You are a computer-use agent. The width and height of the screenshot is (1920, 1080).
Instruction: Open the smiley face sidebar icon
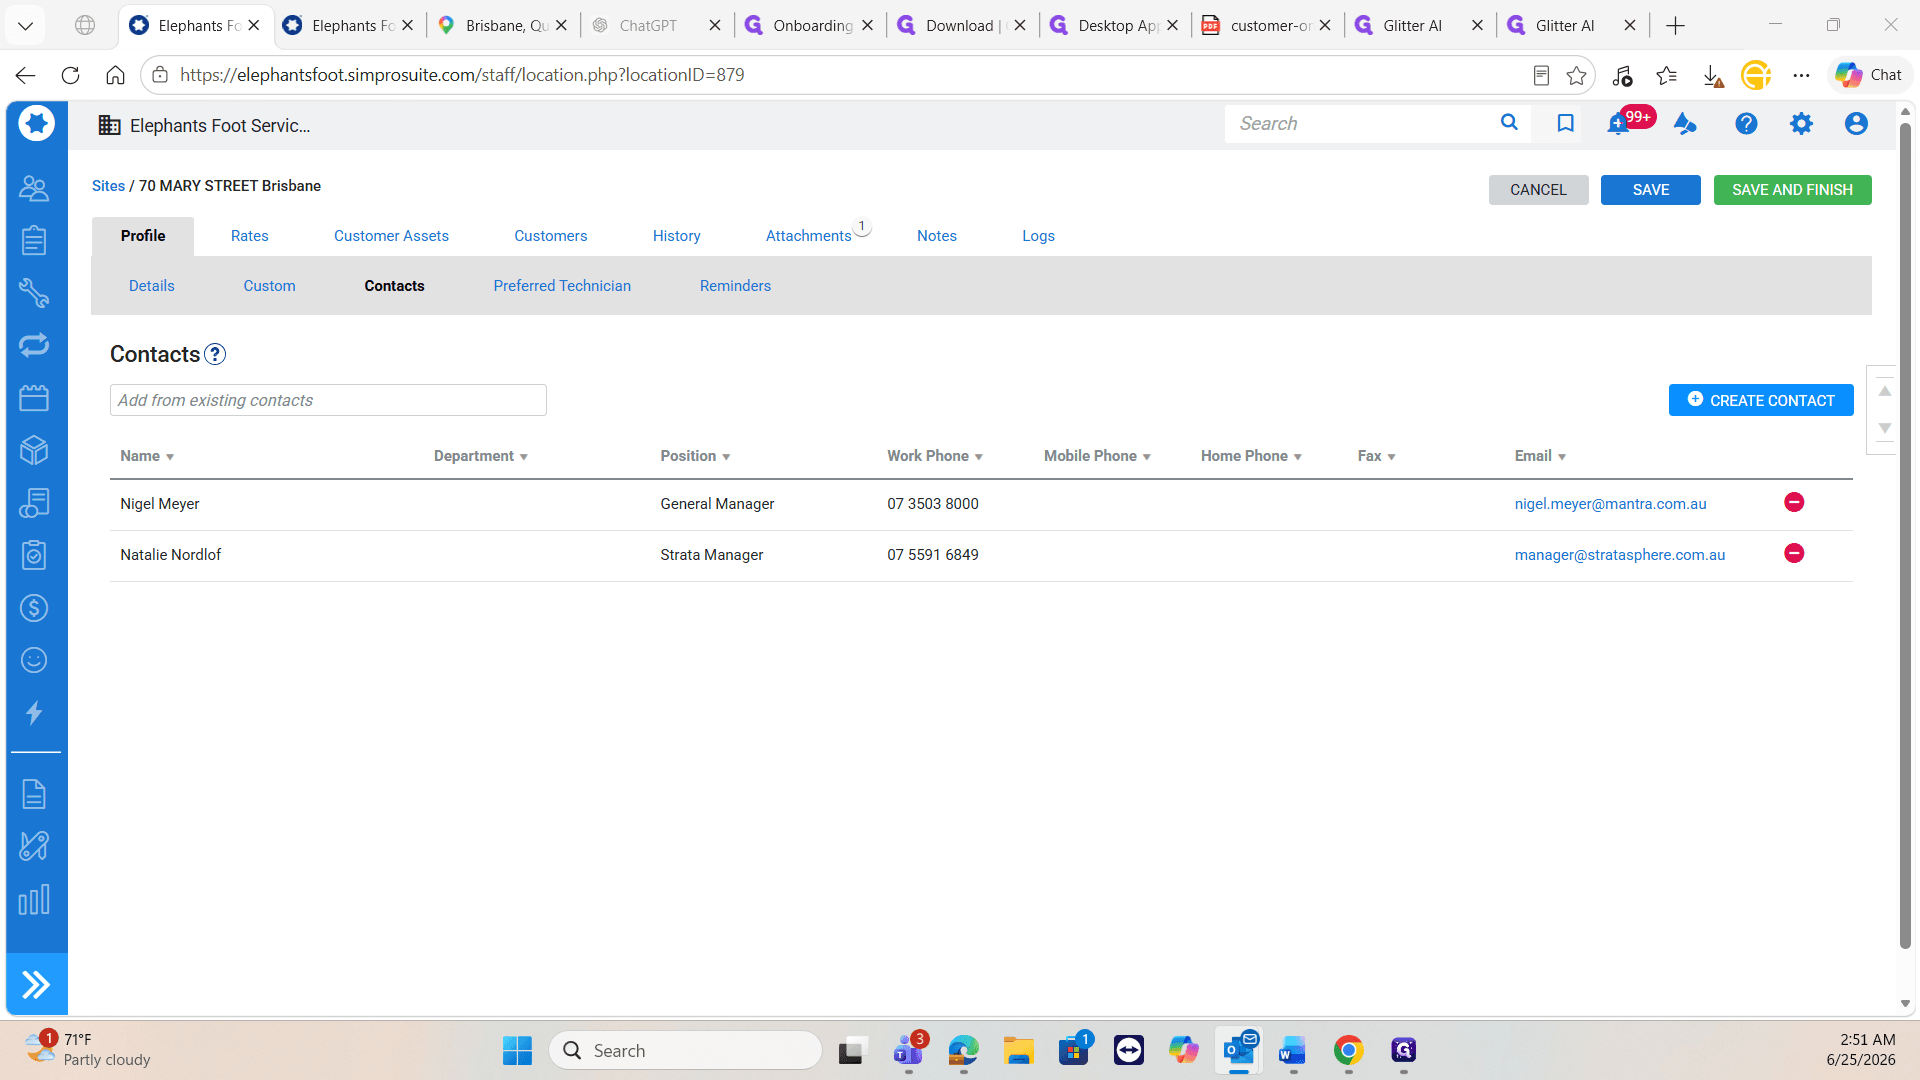34,660
